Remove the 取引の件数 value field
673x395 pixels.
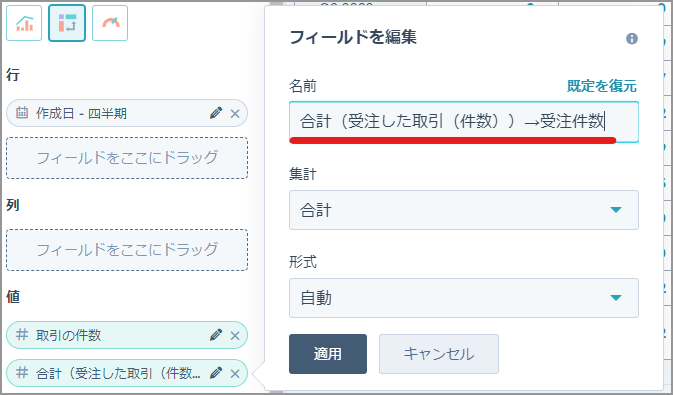[235, 335]
